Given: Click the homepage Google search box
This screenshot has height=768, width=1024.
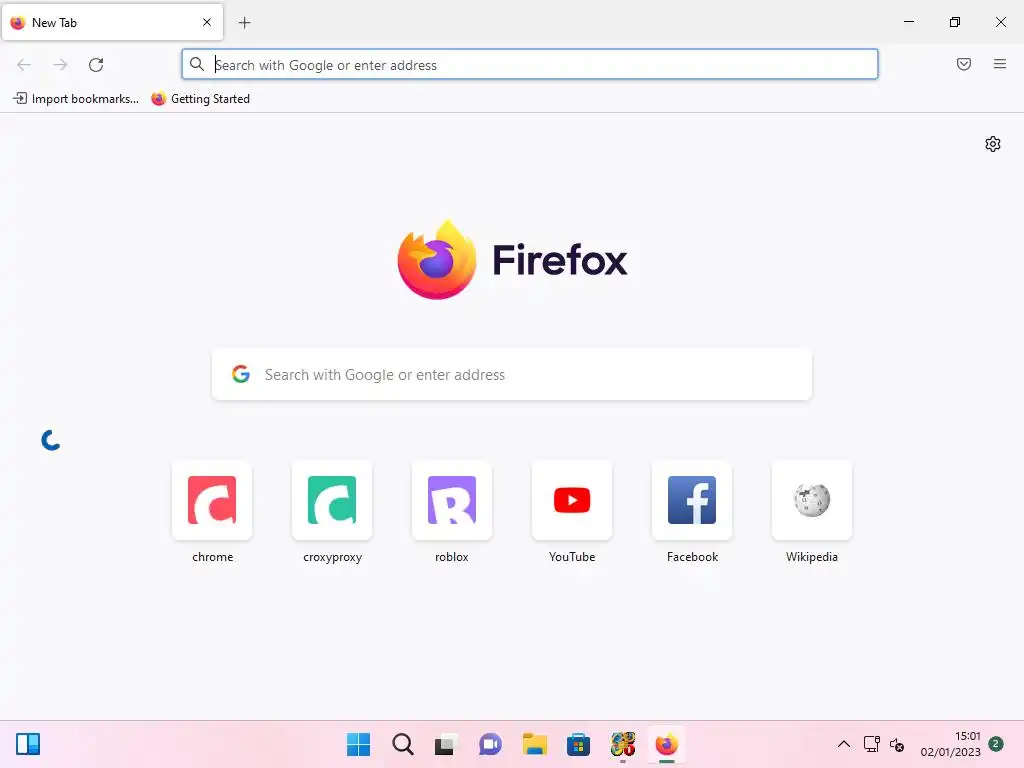Looking at the screenshot, I should click(x=511, y=374).
